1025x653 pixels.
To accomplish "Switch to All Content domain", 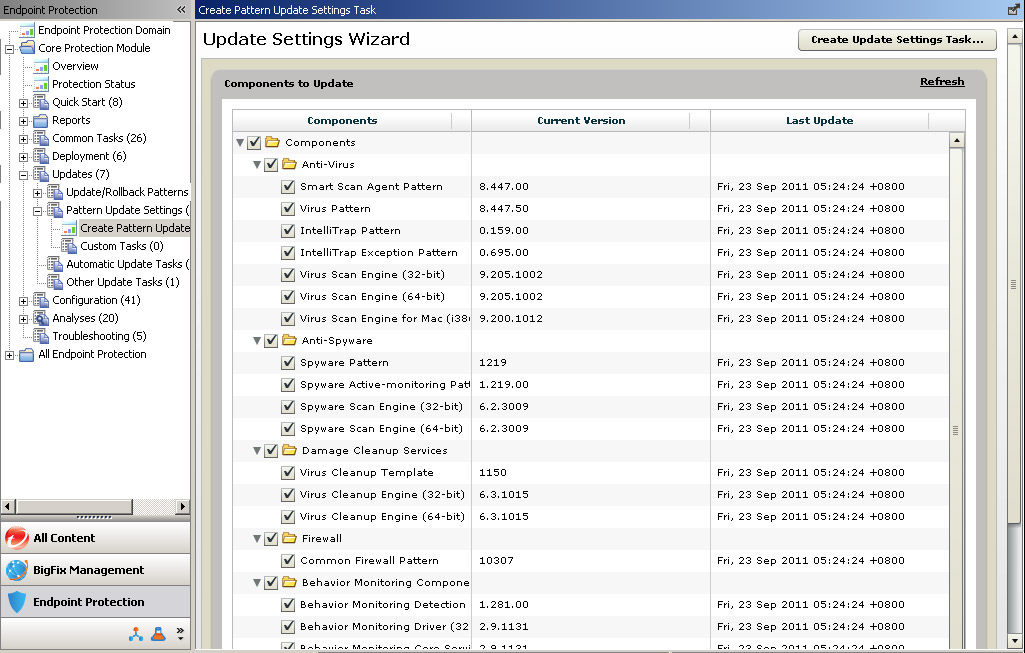I will pos(95,538).
